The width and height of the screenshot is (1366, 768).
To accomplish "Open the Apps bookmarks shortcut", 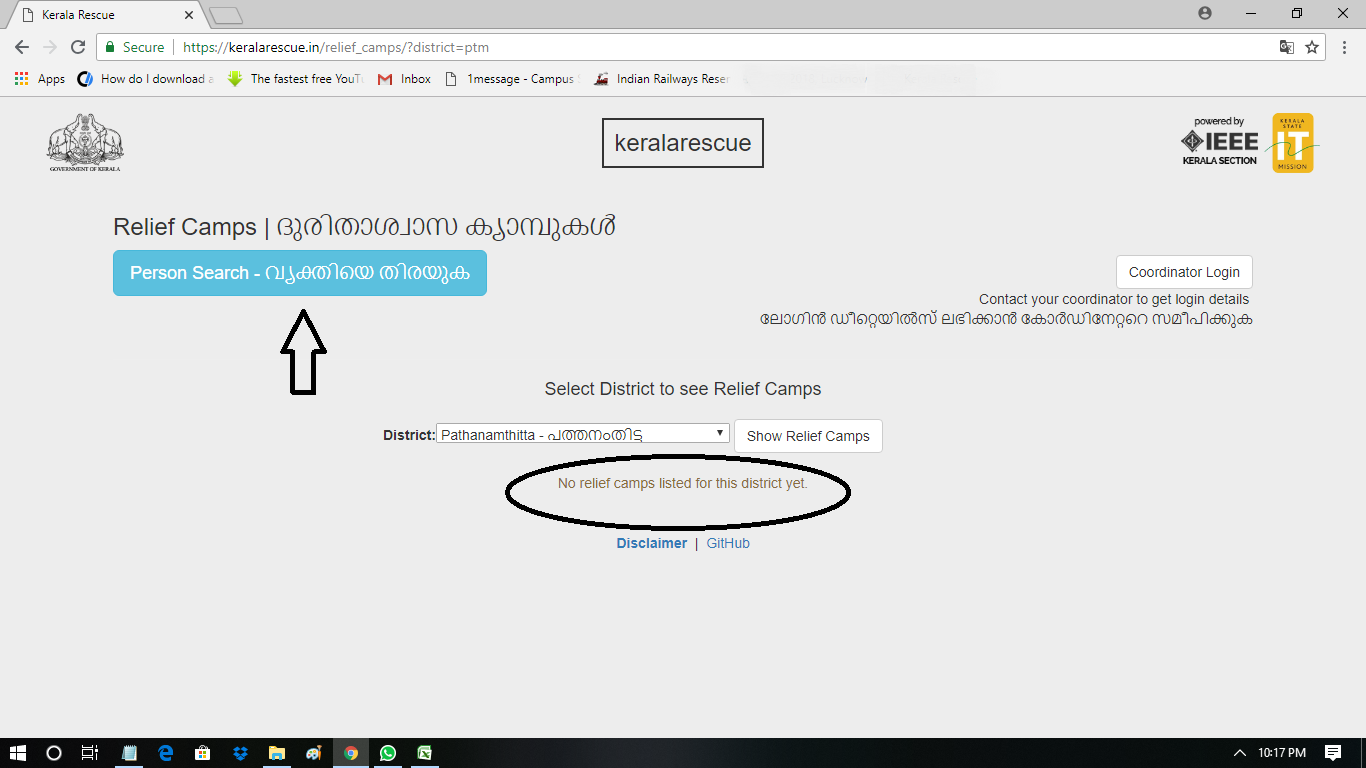I will (40, 79).
